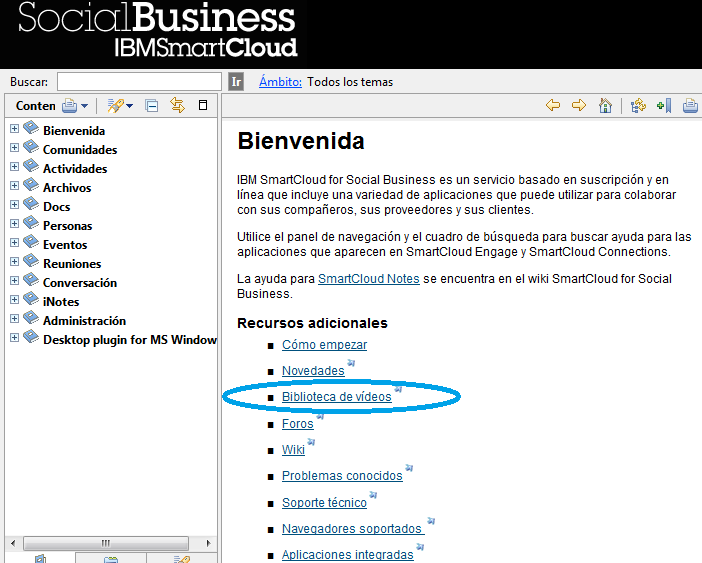Viewport: 702px width, 563px height.
Task: Open the Biblioteca de vídeos link
Action: (x=337, y=397)
